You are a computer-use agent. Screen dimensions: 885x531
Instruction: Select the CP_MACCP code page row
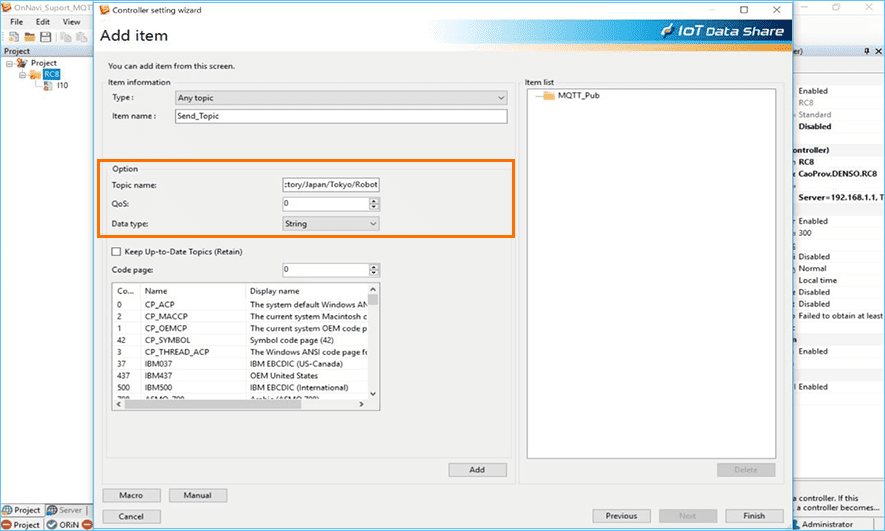(240, 317)
